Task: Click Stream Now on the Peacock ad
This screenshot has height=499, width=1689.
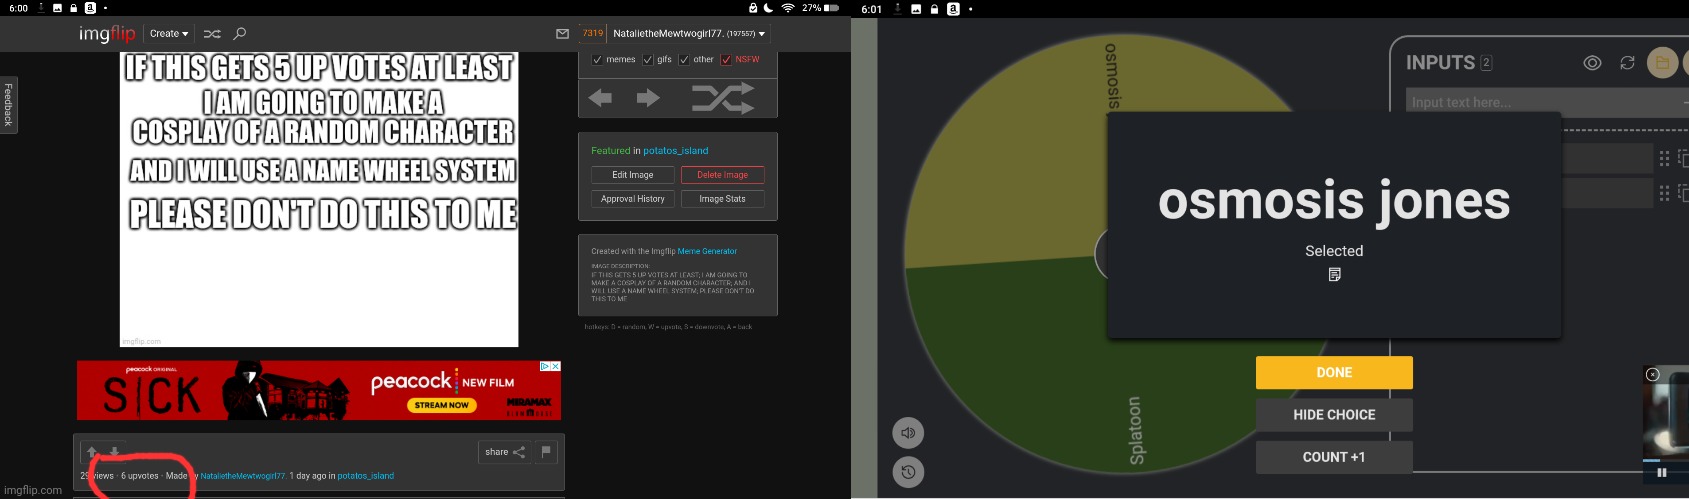Action: [442, 405]
